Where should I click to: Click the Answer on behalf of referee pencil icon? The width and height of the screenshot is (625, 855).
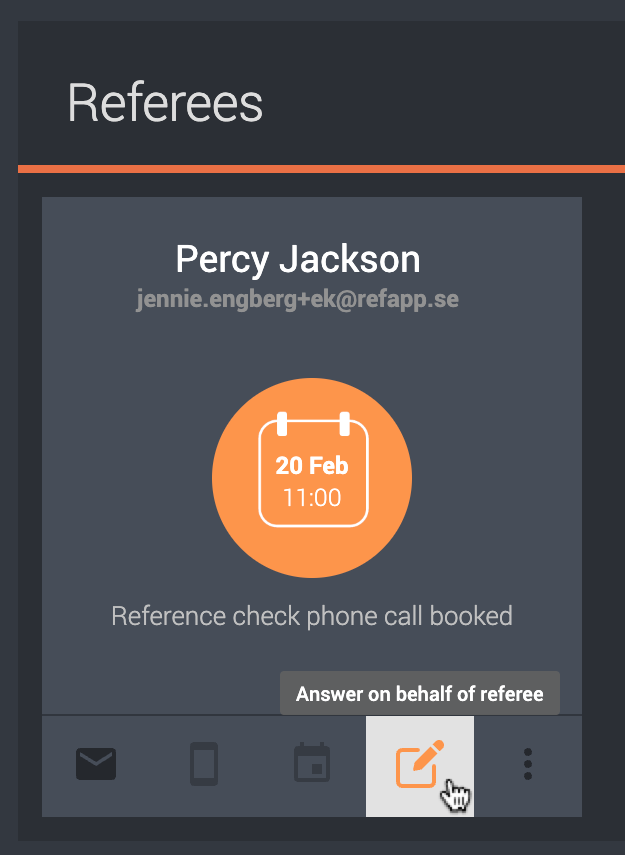[x=419, y=764]
